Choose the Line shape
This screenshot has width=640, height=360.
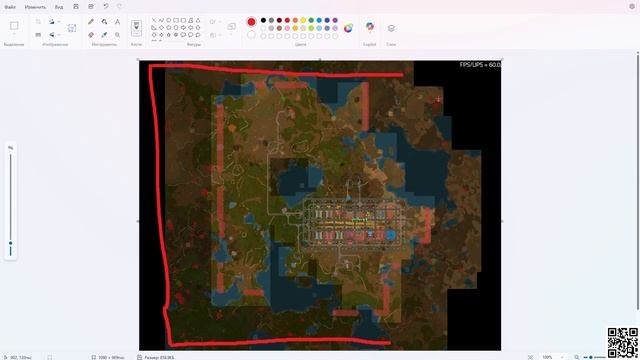click(x=154, y=20)
